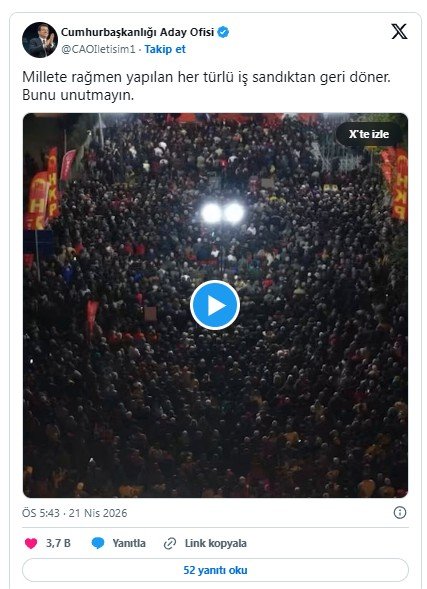Image resolution: width=427 pixels, height=589 pixels.
Task: Open the tweet info icon
Action: pyautogui.click(x=400, y=512)
